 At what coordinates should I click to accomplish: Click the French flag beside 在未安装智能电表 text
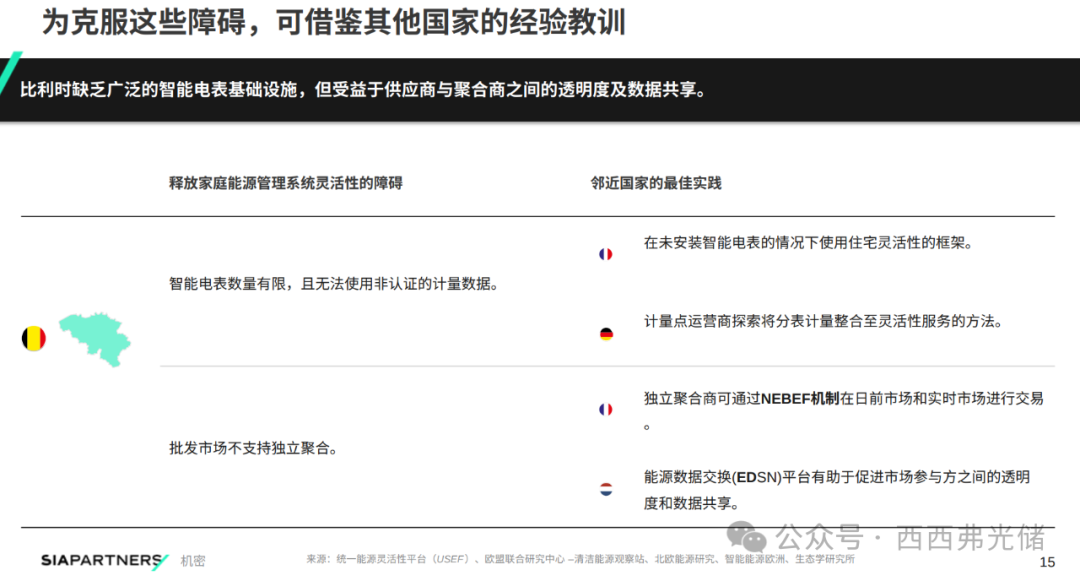click(x=605, y=254)
